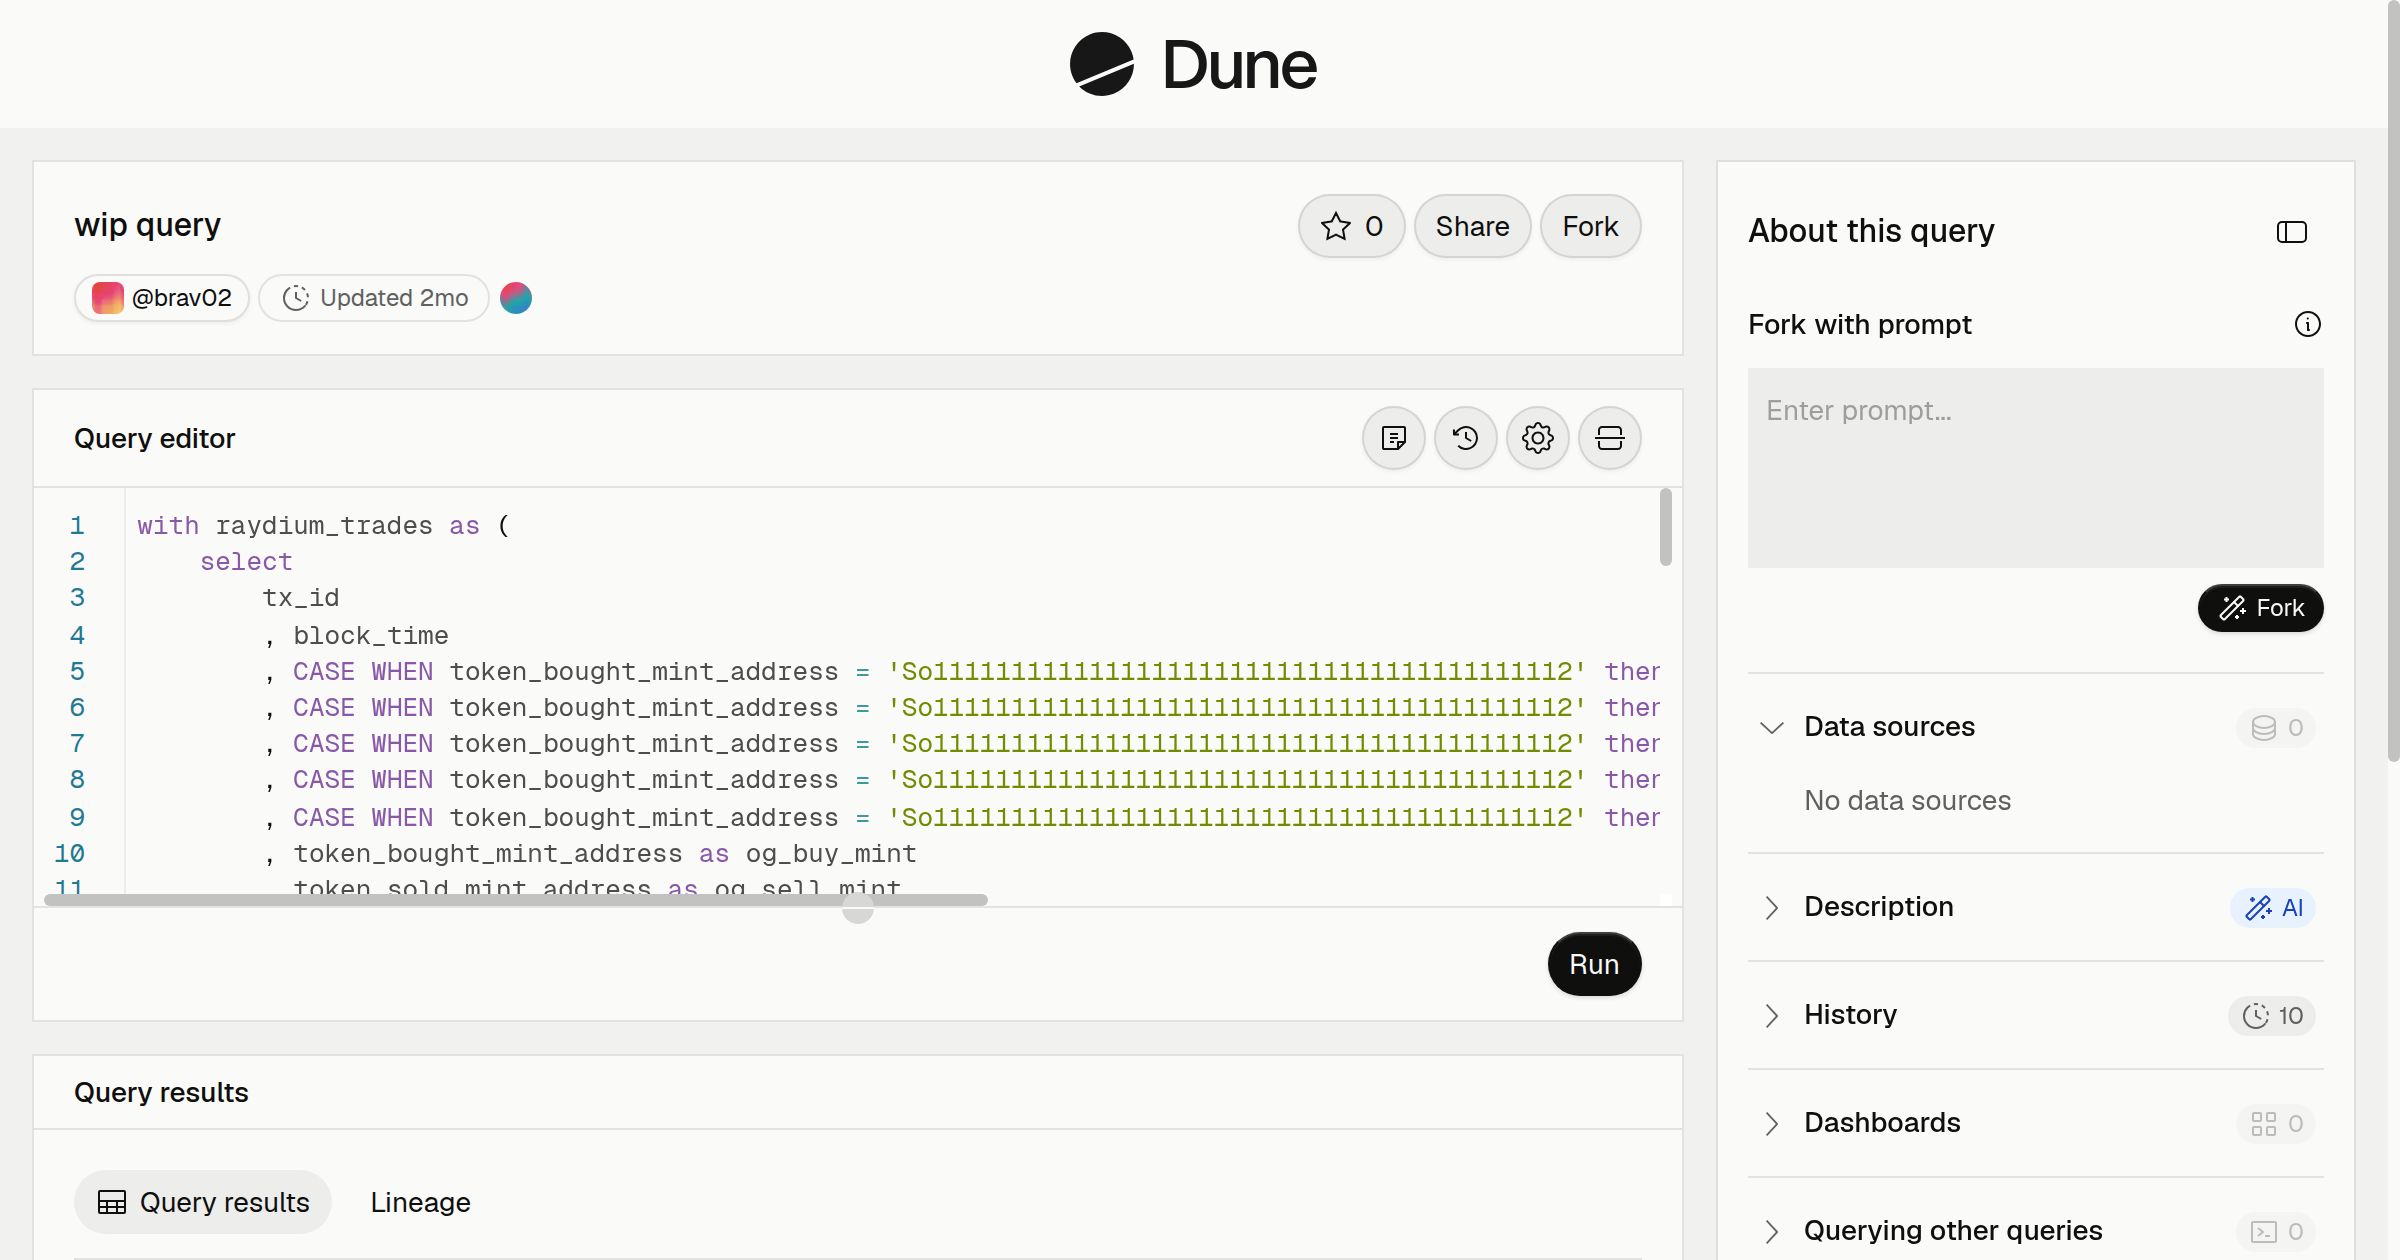Click the 'block_time' code line
Image resolution: width=2400 pixels, height=1260 pixels.
[370, 636]
